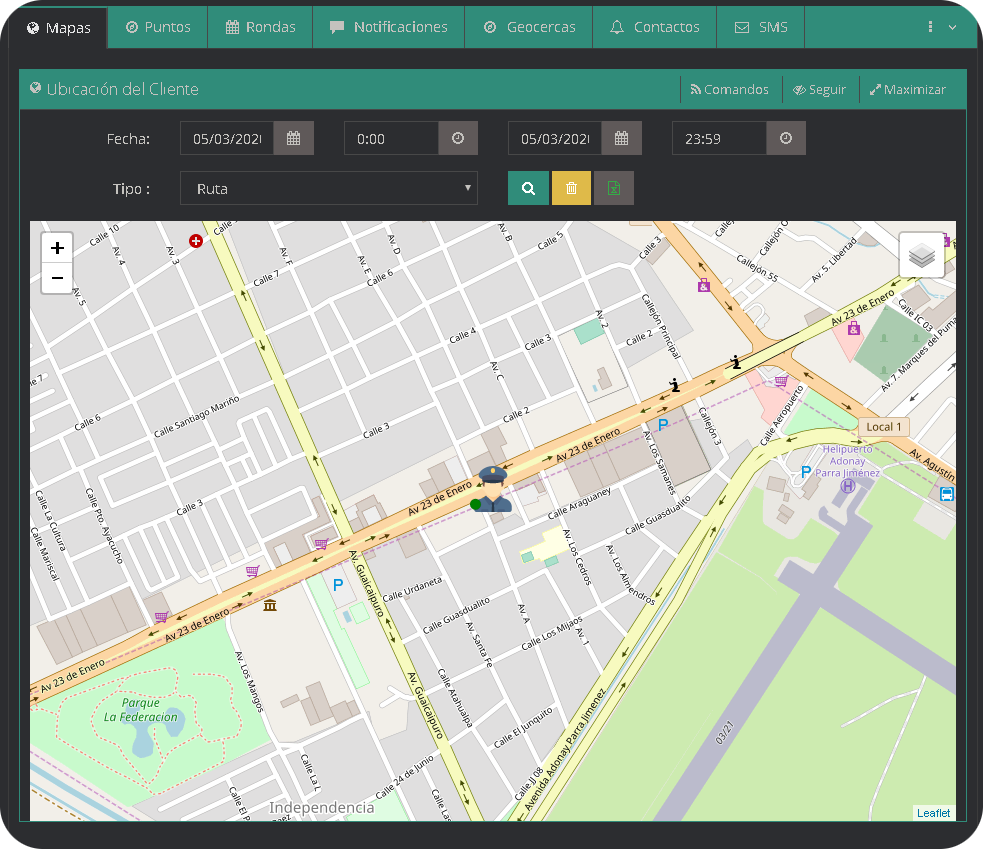Click the police officer marker on map
983x849 pixels.
(x=493, y=489)
